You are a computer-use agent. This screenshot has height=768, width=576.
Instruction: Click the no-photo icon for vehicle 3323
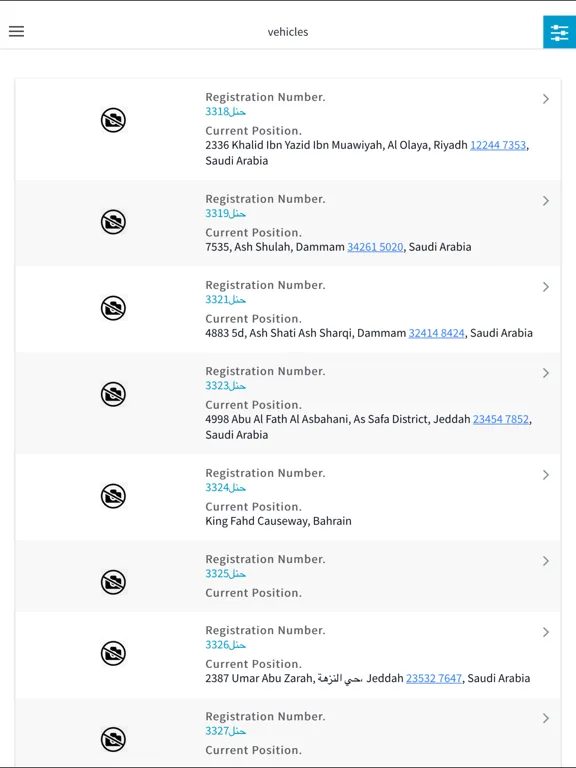click(113, 394)
